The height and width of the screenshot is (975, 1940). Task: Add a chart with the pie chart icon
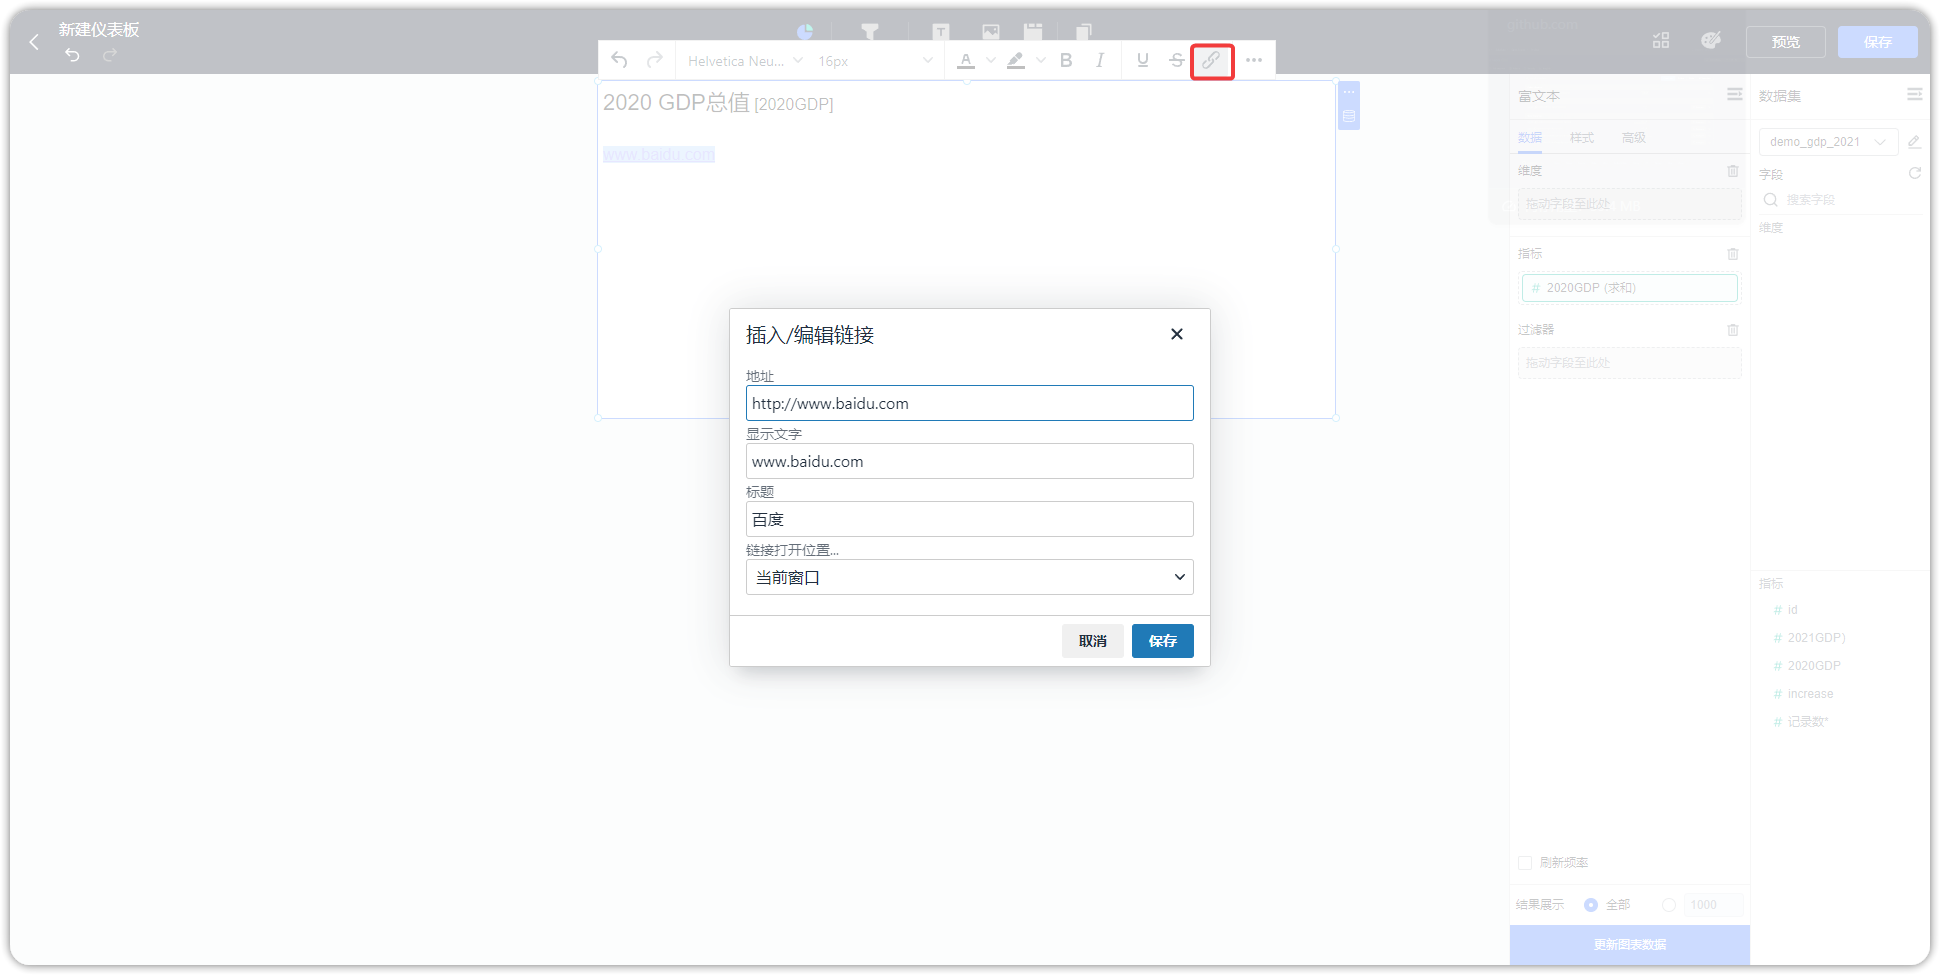coord(805,32)
